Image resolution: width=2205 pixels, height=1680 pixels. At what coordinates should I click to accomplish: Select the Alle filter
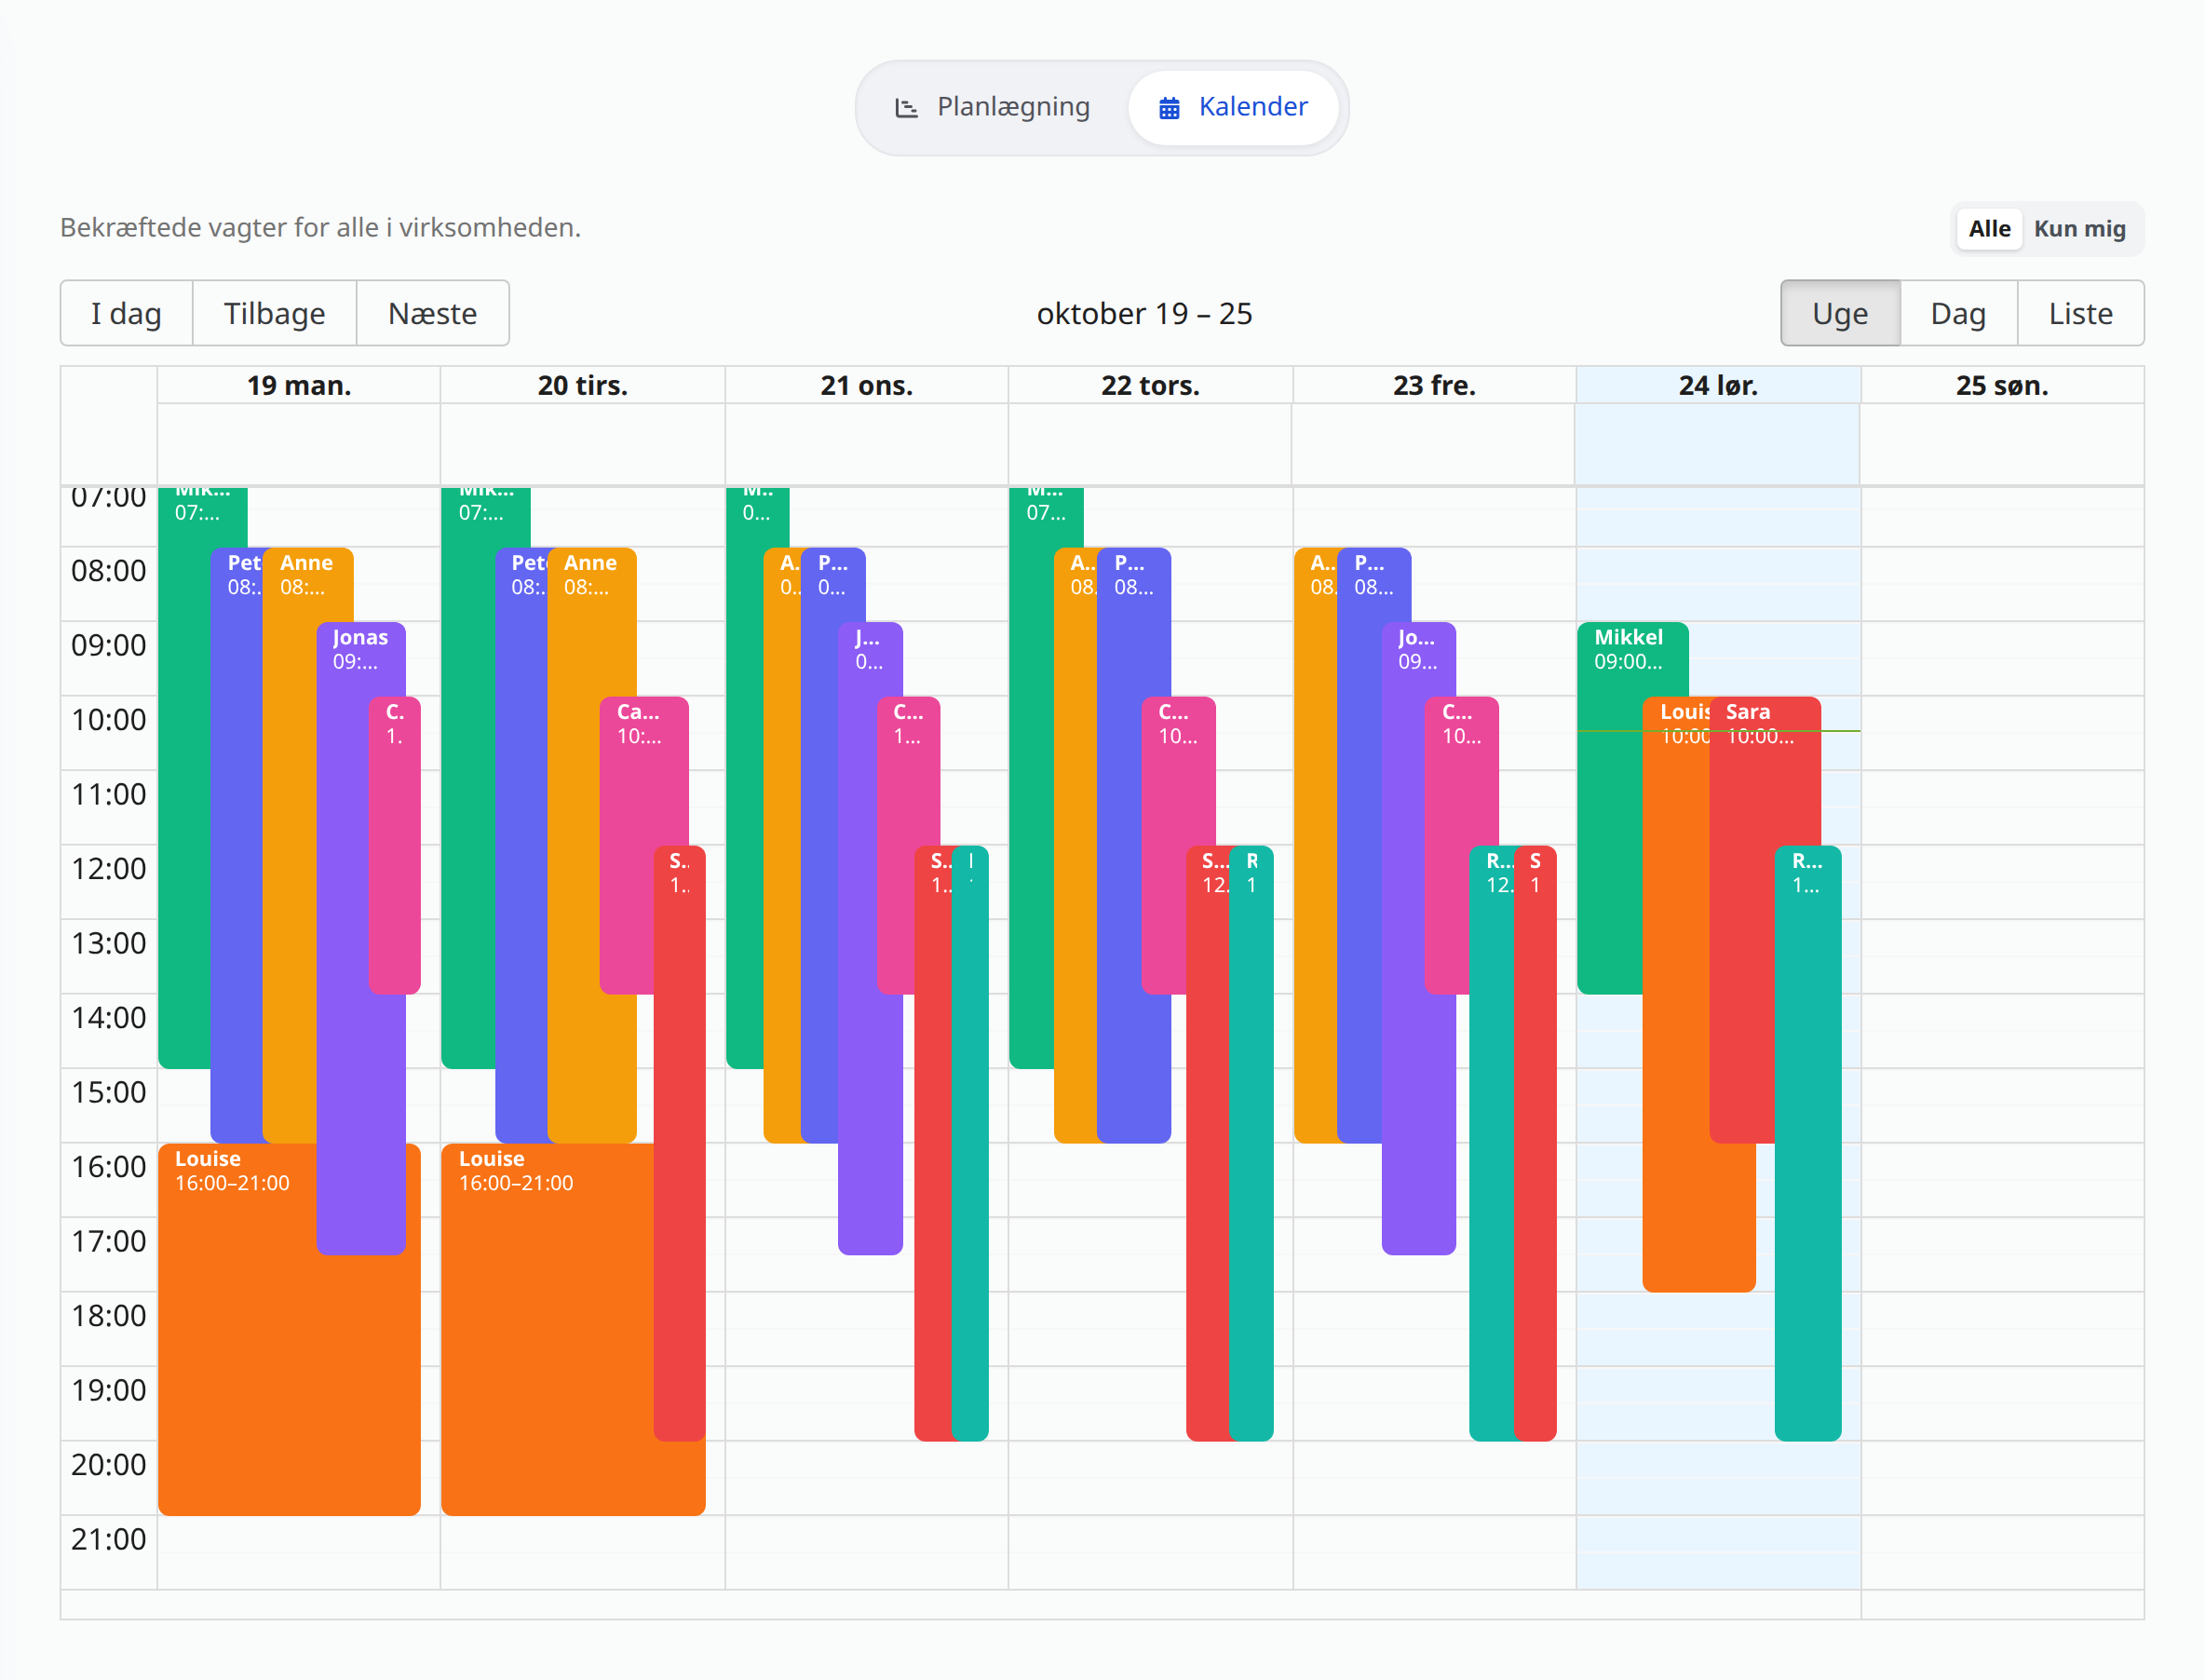(x=1989, y=229)
